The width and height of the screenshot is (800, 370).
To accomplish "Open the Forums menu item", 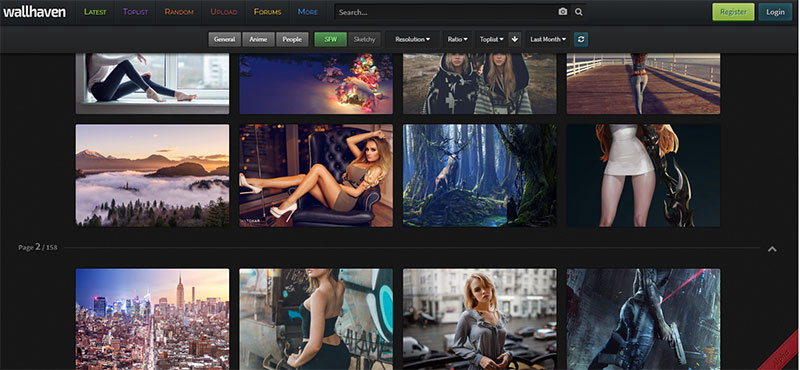I will pyautogui.click(x=268, y=12).
